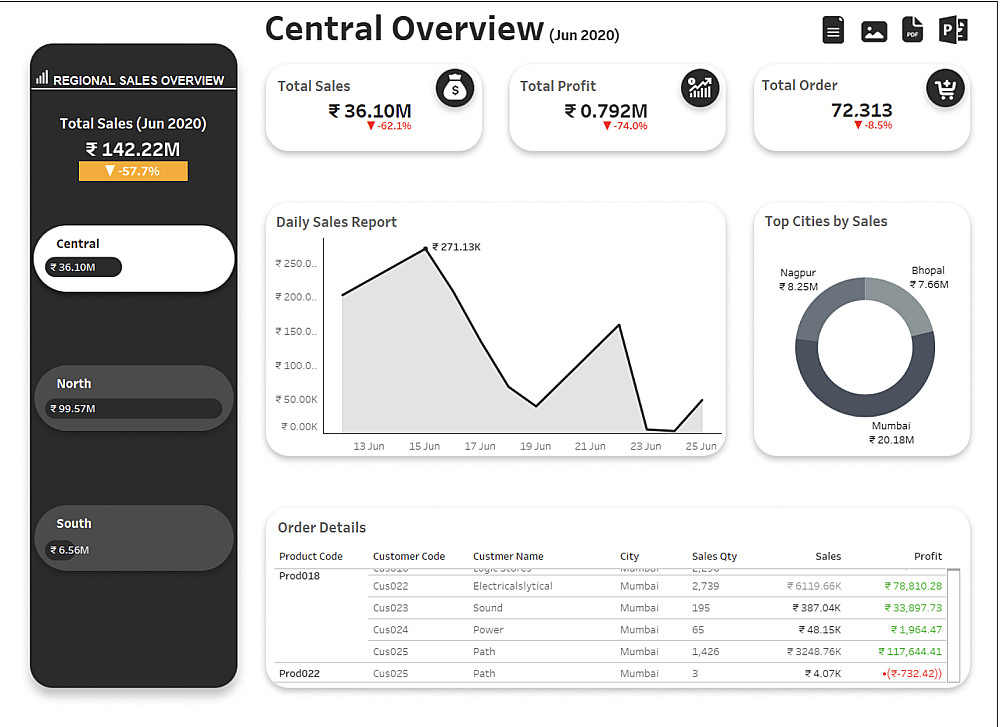Screen dimensions: 1000x727
Task: Click the ₹ 142.22M total sales figure
Action: tap(133, 149)
